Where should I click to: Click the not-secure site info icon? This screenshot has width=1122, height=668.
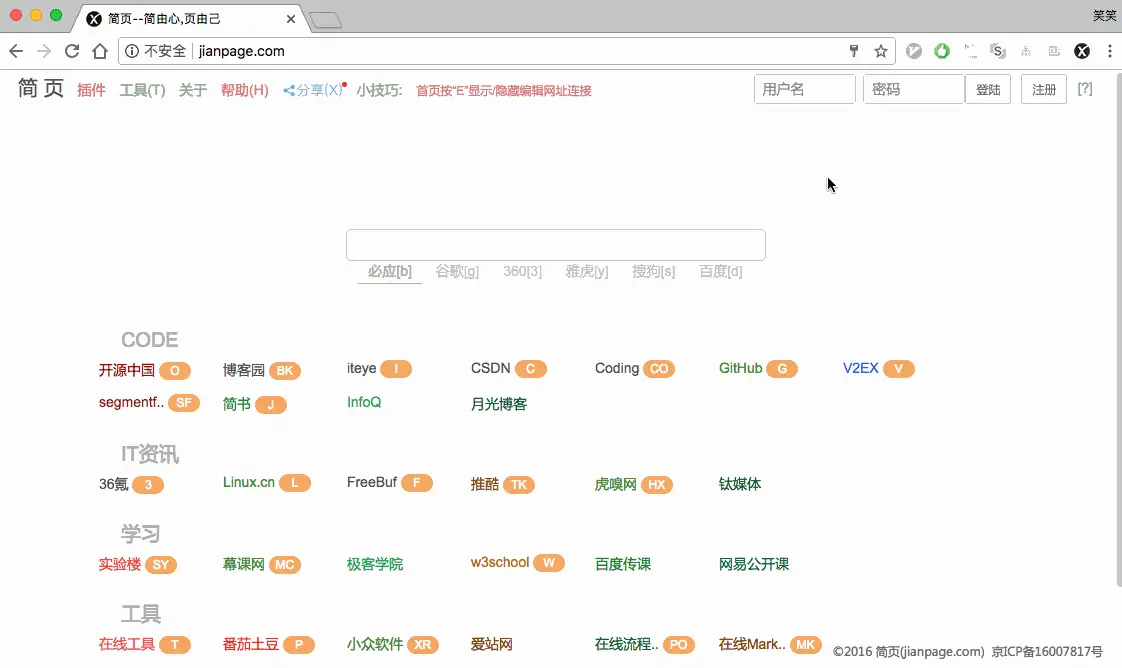click(x=132, y=51)
